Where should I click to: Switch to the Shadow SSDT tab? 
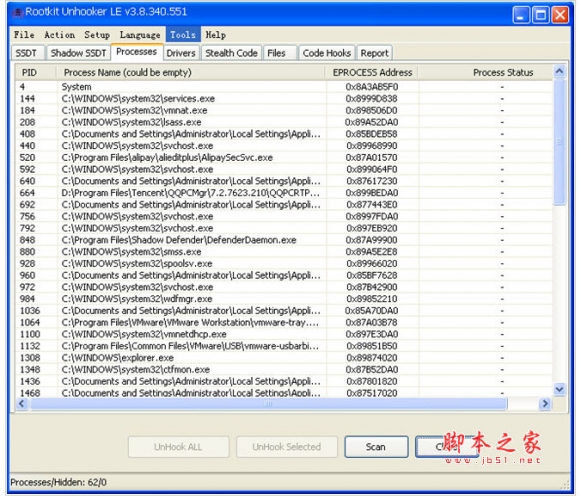click(x=78, y=53)
